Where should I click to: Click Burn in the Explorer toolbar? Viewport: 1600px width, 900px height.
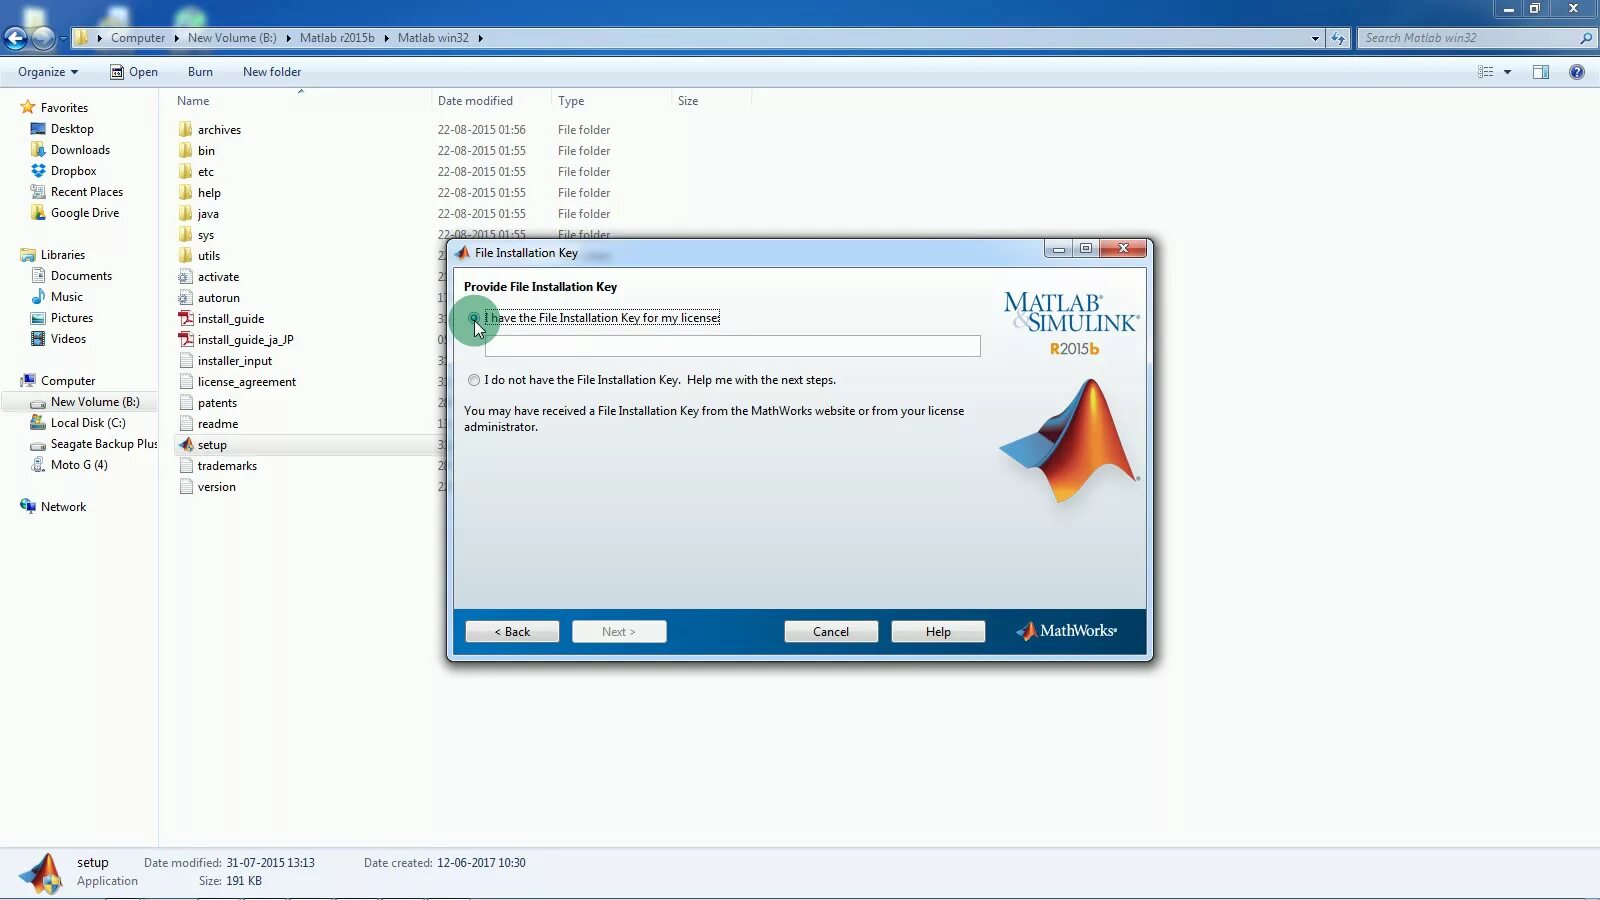pos(200,72)
